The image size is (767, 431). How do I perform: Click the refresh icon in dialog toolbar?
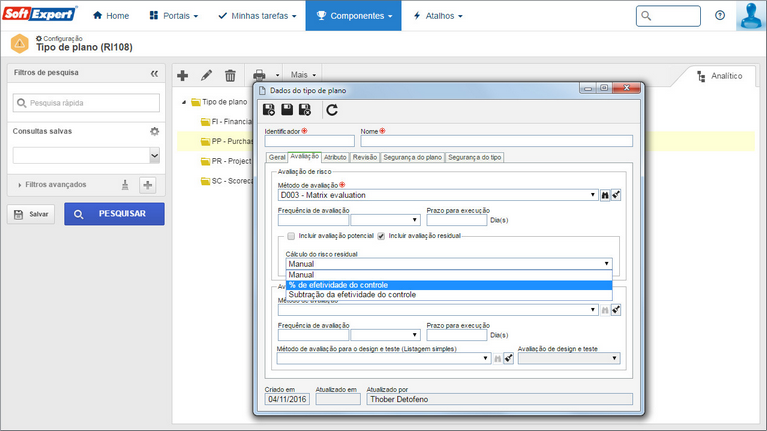[x=332, y=110]
